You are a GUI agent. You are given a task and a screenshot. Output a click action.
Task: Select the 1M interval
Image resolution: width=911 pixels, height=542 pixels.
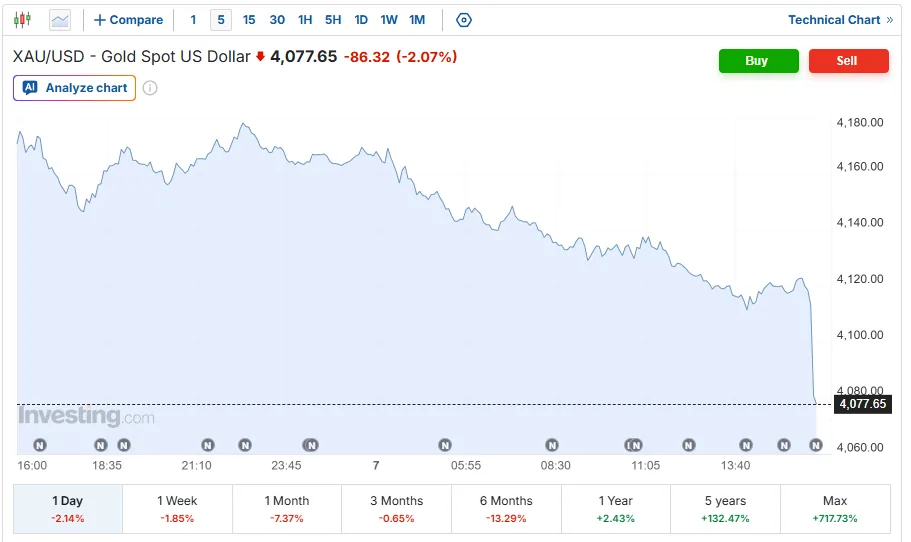point(417,20)
